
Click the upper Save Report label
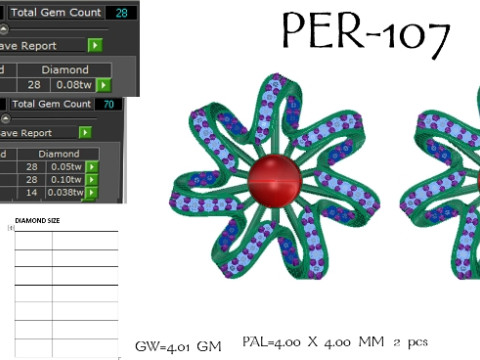[28, 46]
